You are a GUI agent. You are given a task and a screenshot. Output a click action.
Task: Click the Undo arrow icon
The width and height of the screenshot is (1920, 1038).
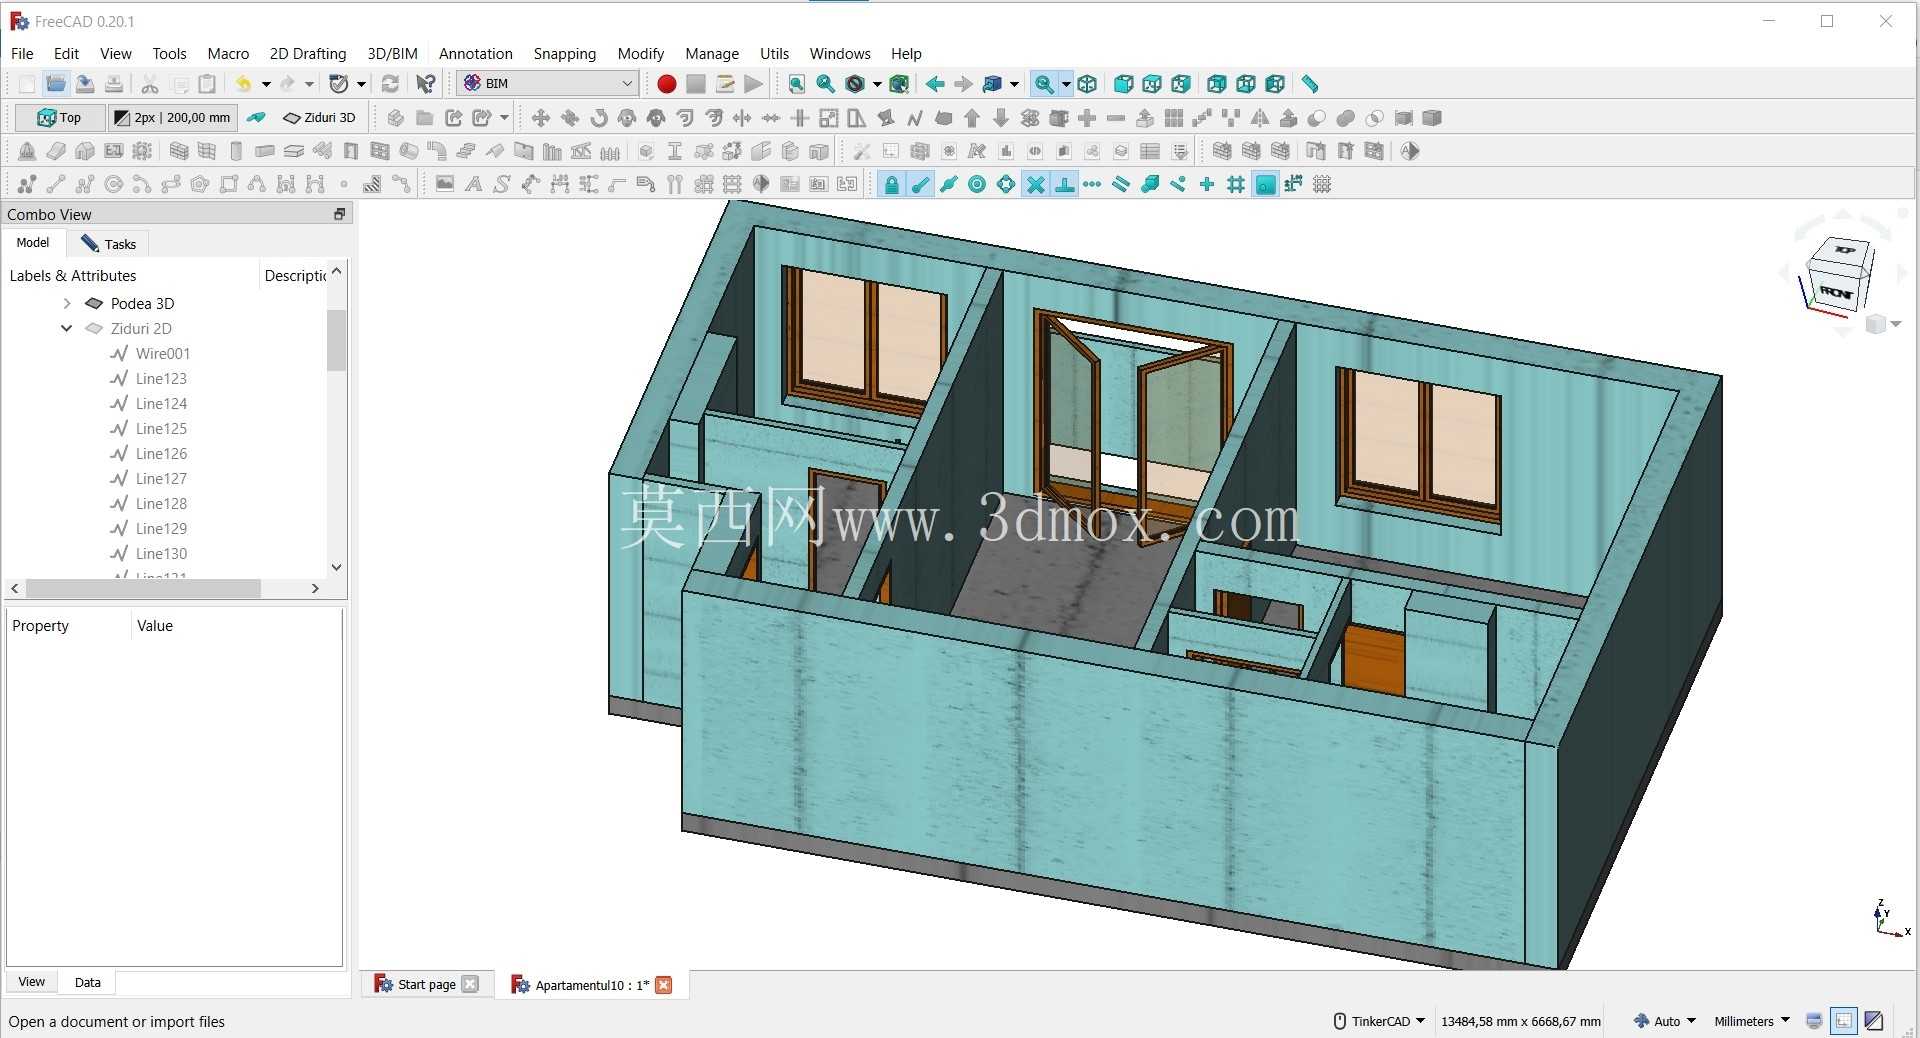pos(243,84)
